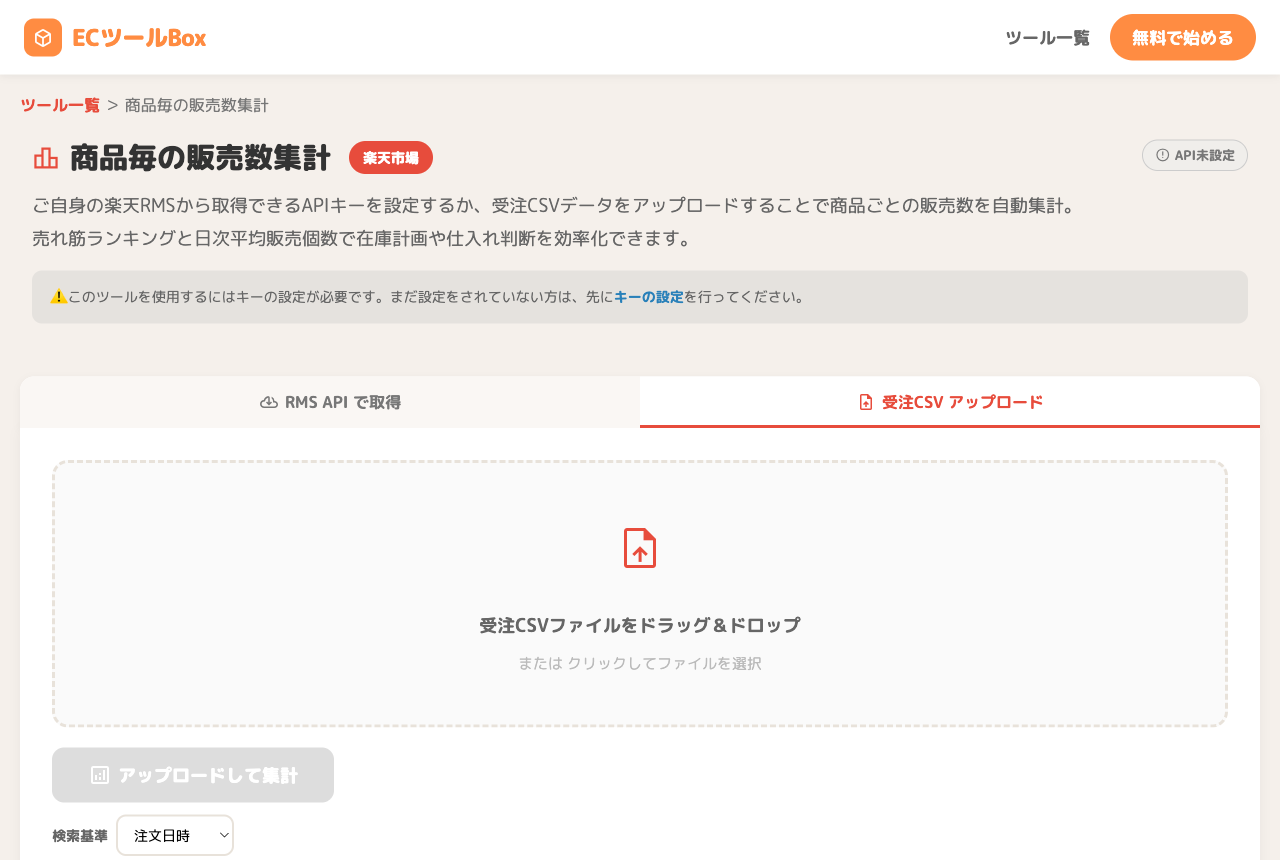Click the 無料で始める button

[1183, 38]
